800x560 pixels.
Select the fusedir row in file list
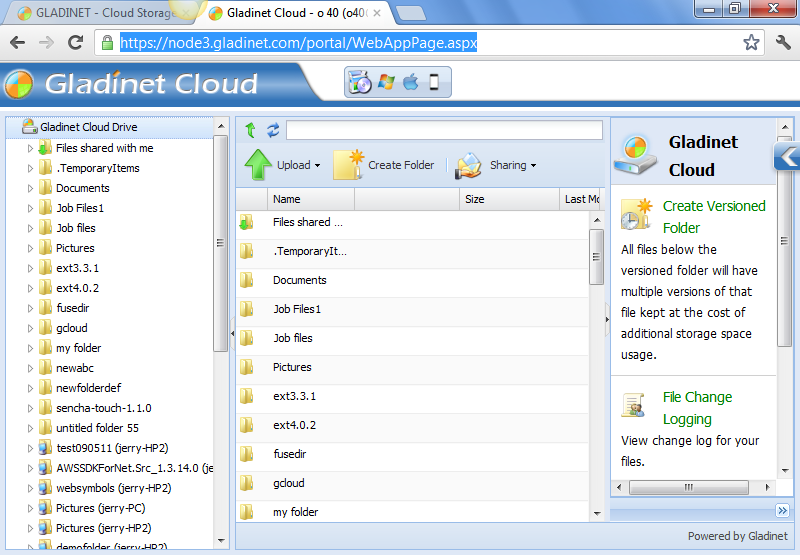(412, 454)
